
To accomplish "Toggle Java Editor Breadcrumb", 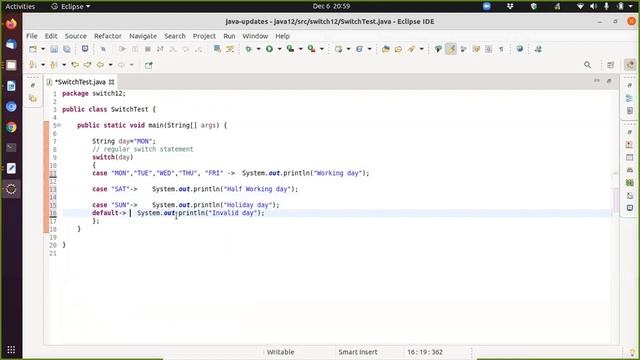I will point(438,49).
